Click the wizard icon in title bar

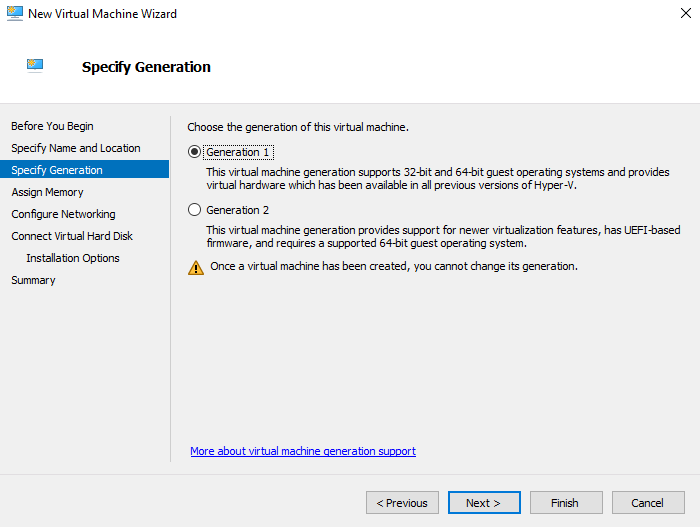click(x=15, y=13)
